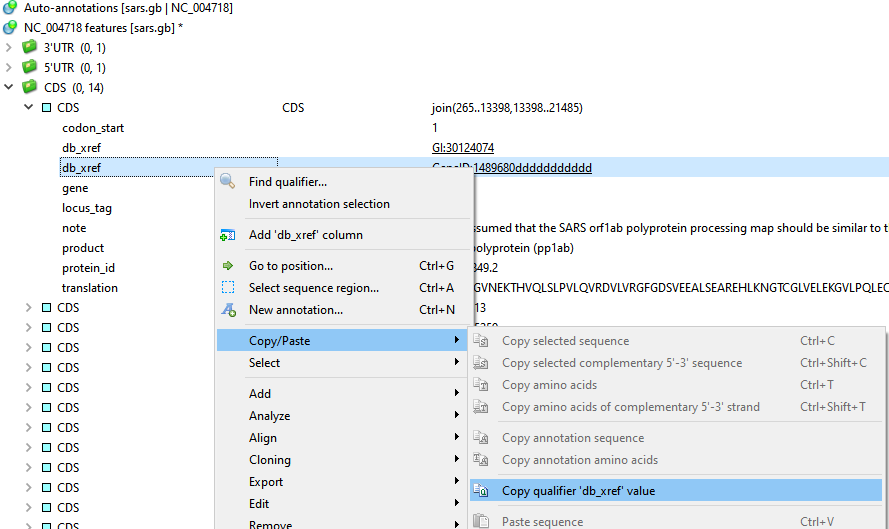889x529 pixels.
Task: Choose Add 'db_xref' column
Action: tap(344, 235)
